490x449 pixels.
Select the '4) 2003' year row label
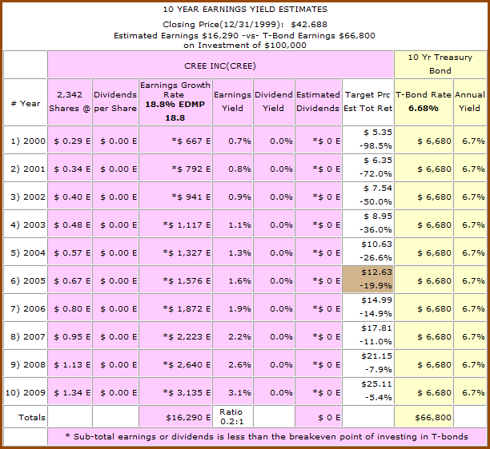coord(25,224)
